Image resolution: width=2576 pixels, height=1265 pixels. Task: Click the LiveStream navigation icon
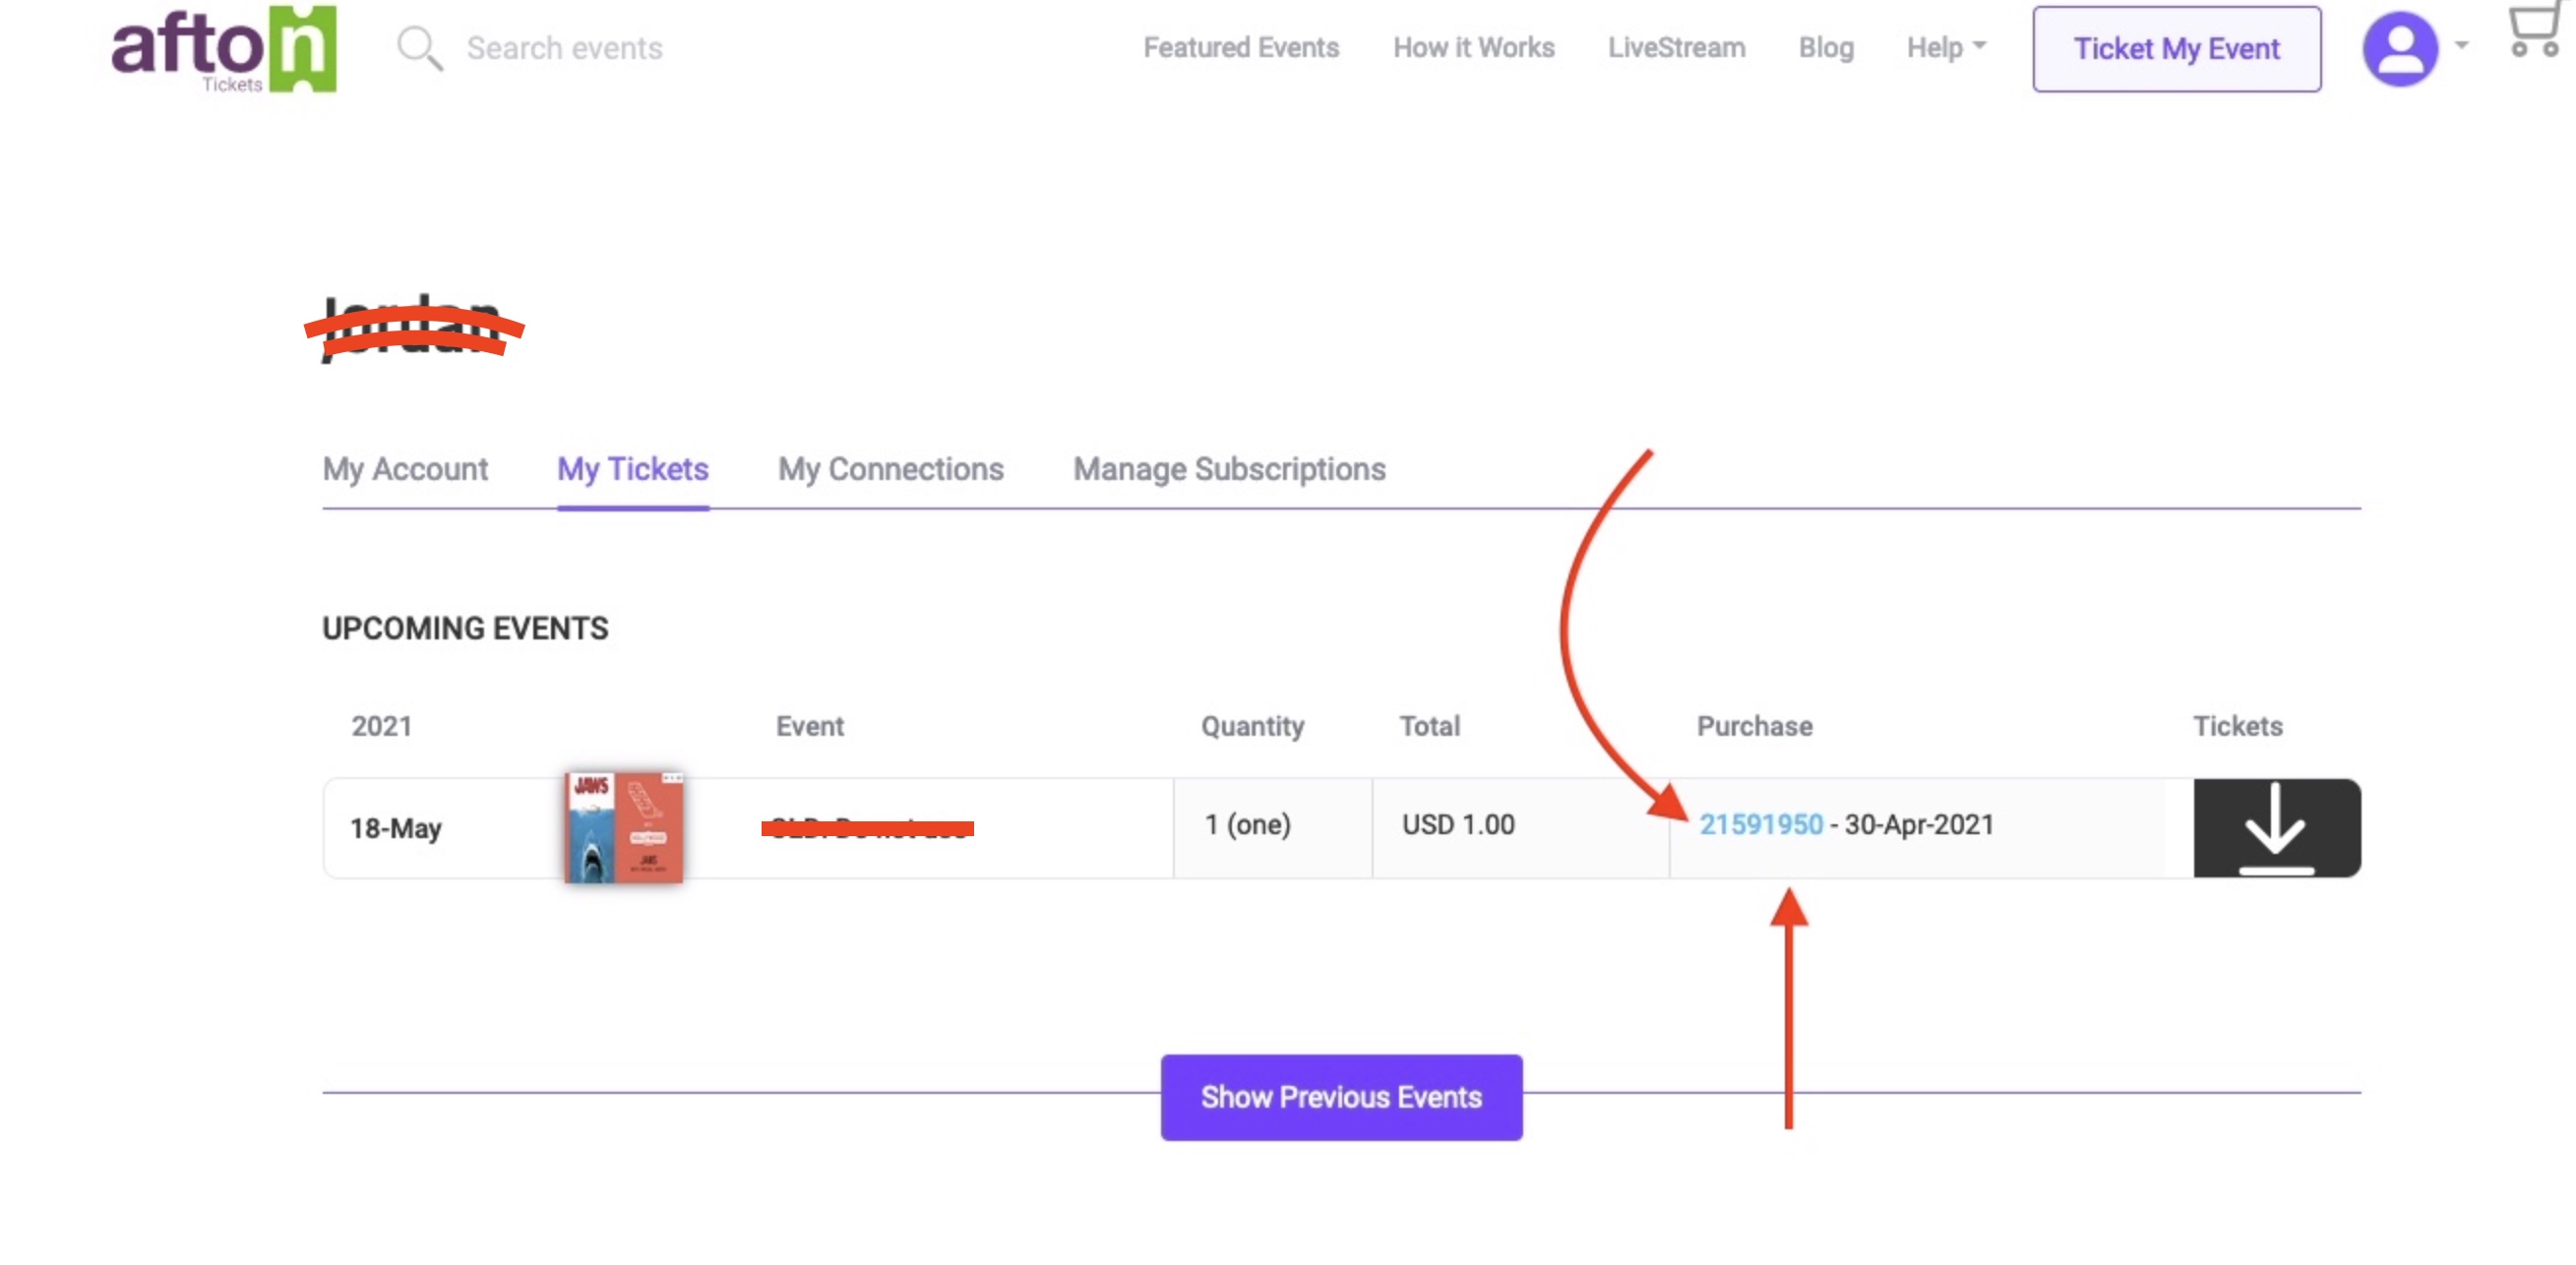(x=1676, y=47)
